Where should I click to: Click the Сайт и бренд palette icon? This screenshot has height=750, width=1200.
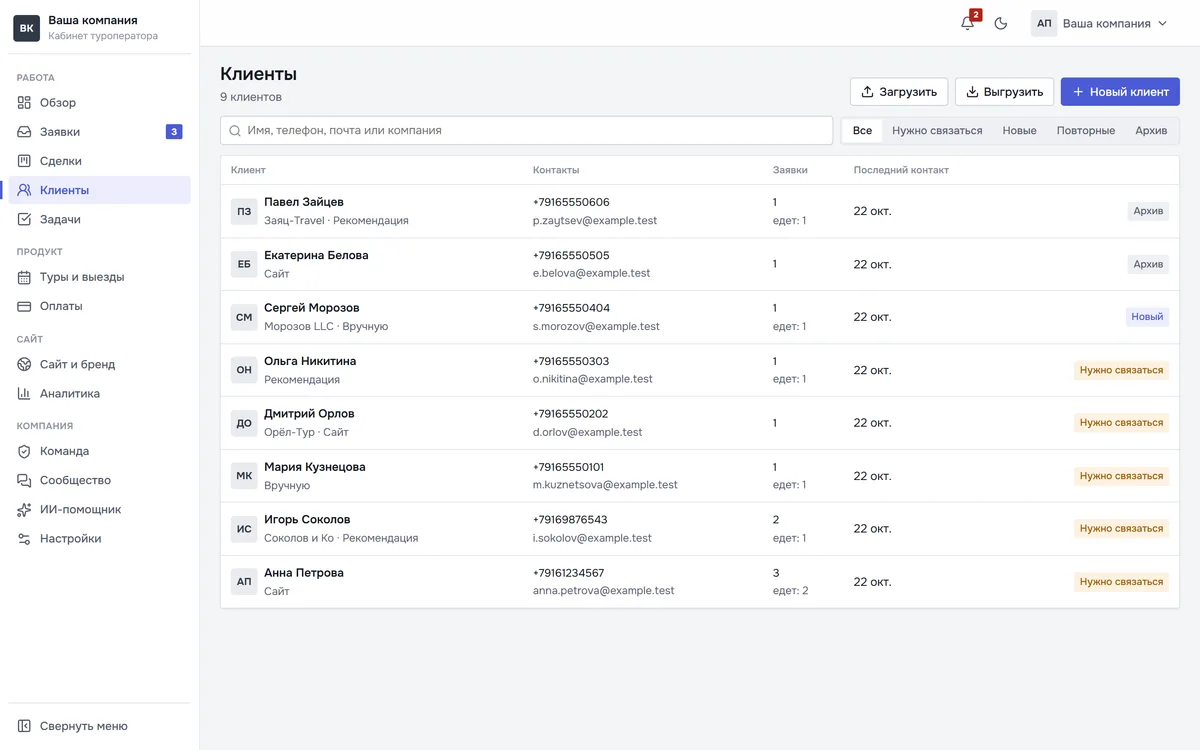coord(25,364)
